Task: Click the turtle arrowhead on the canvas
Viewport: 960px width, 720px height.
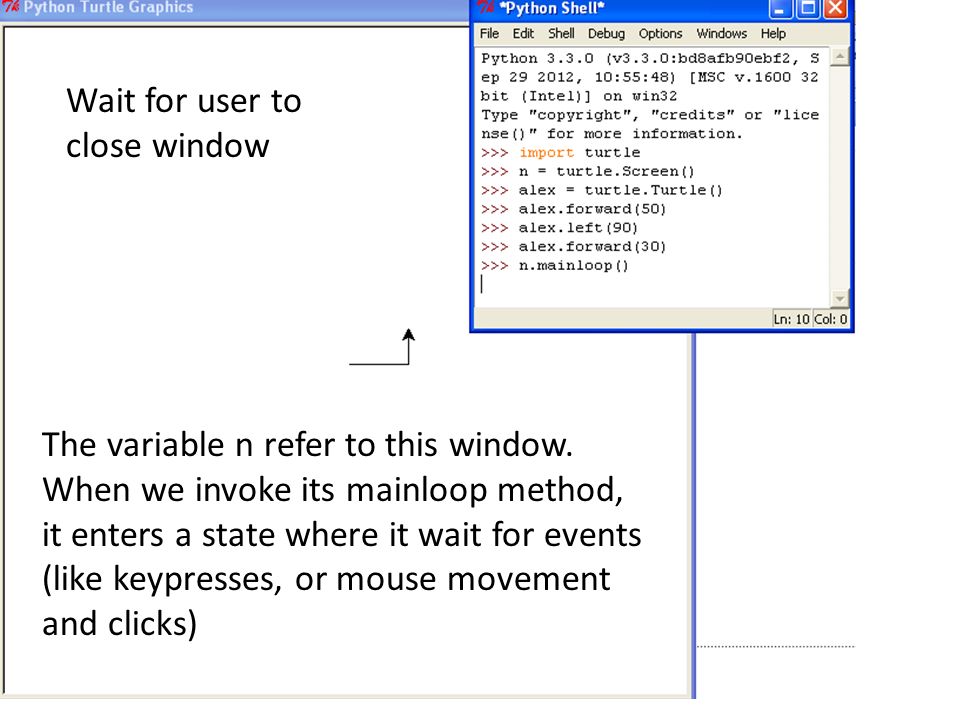Action: click(408, 335)
